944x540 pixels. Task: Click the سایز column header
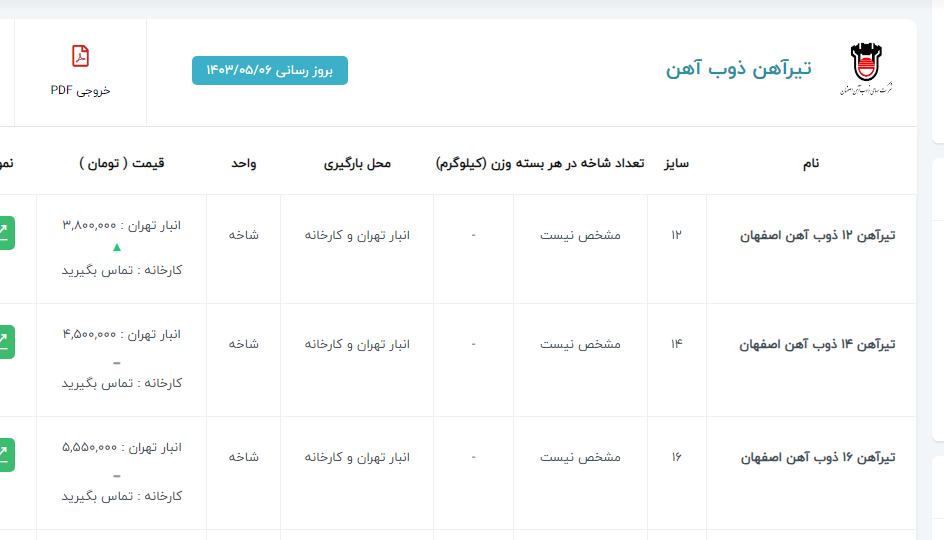click(676, 163)
